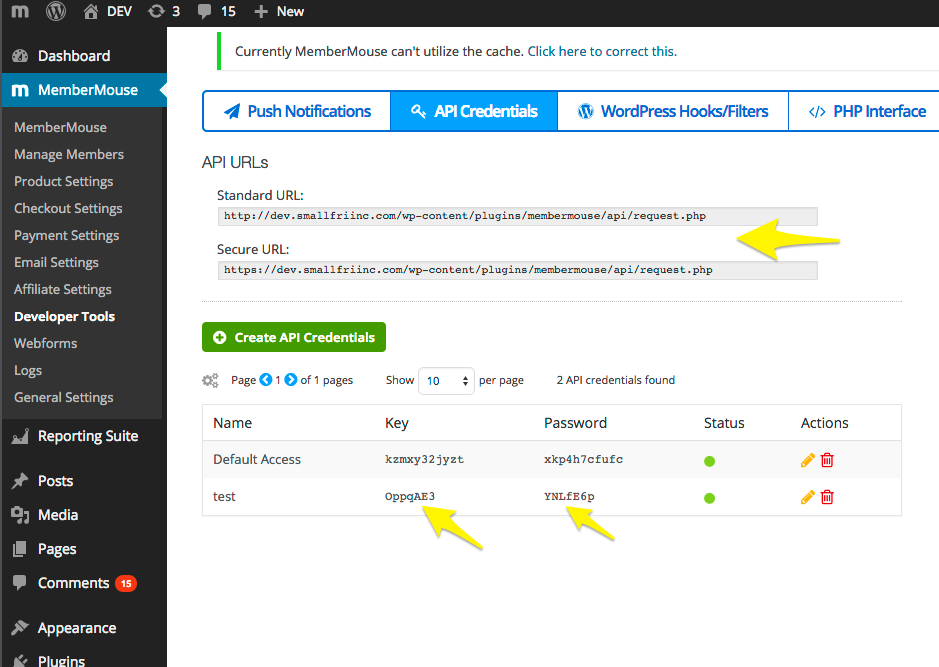Click the Create API Credentials button
The image size is (939, 667).
294,337
